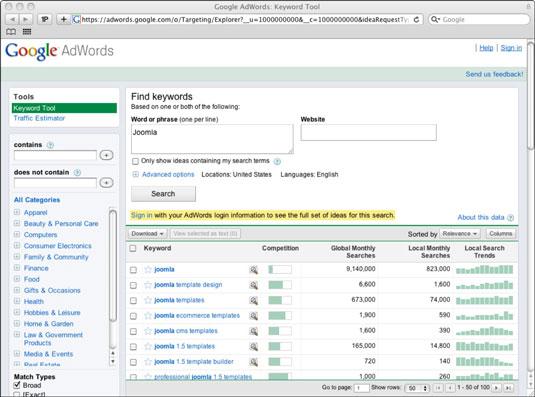The width and height of the screenshot is (535, 397).
Task: Expand Computers category
Action: 17,234
